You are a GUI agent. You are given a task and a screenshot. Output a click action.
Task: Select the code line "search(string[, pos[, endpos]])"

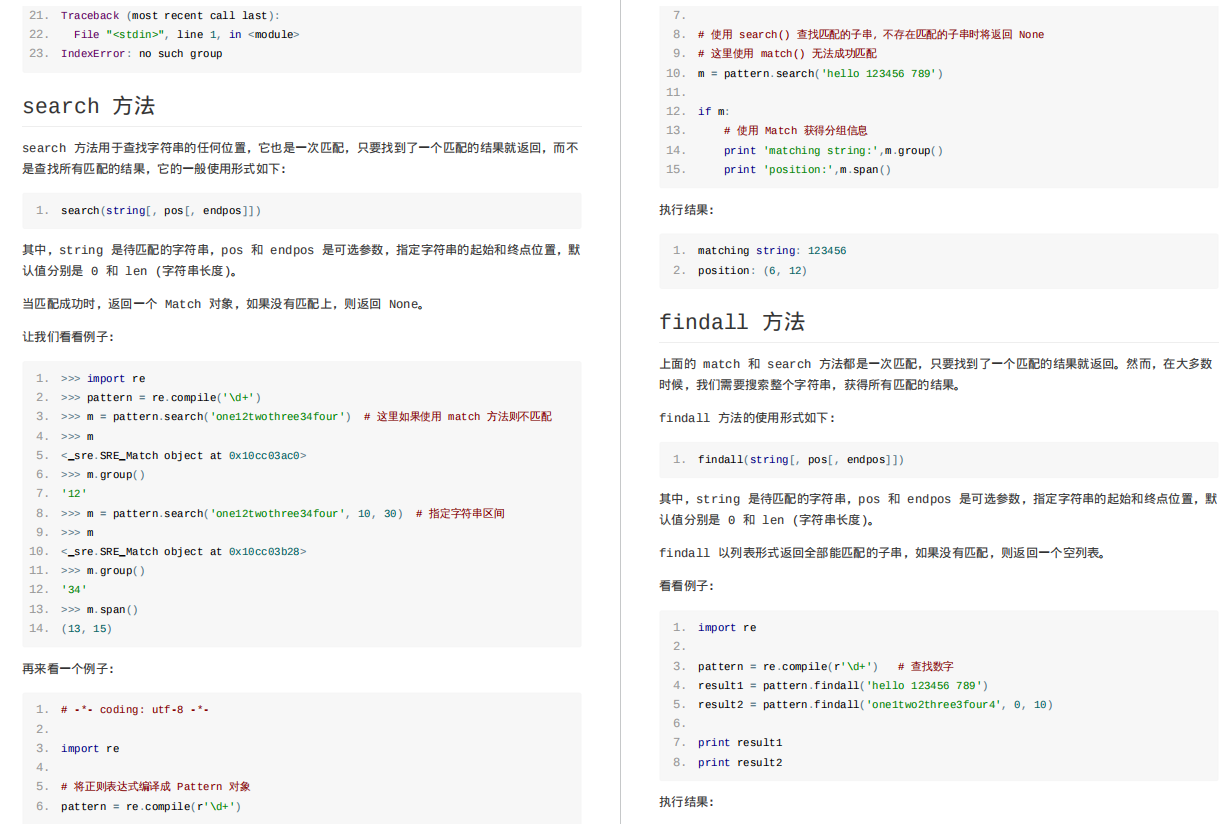pyautogui.click(x=160, y=210)
